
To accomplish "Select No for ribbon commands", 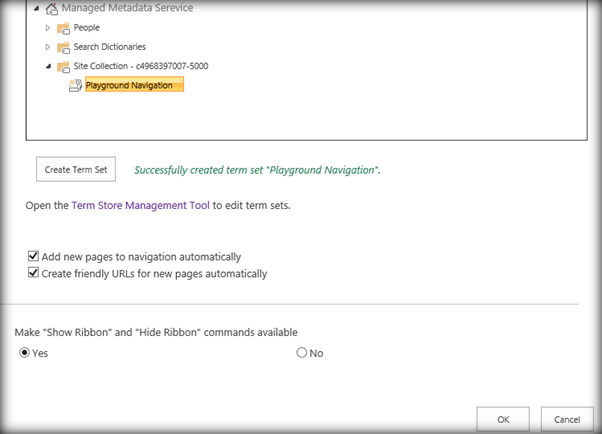I will coord(302,353).
